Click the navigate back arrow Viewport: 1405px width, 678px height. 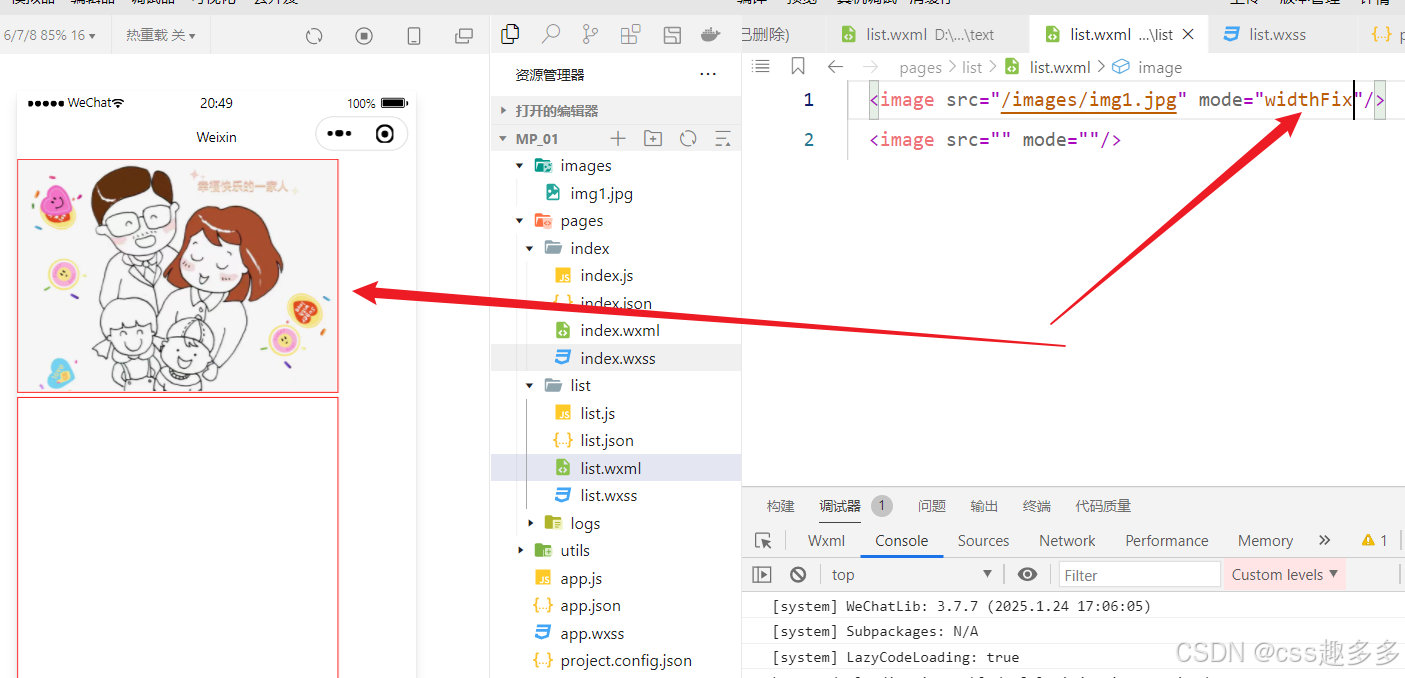click(835, 67)
